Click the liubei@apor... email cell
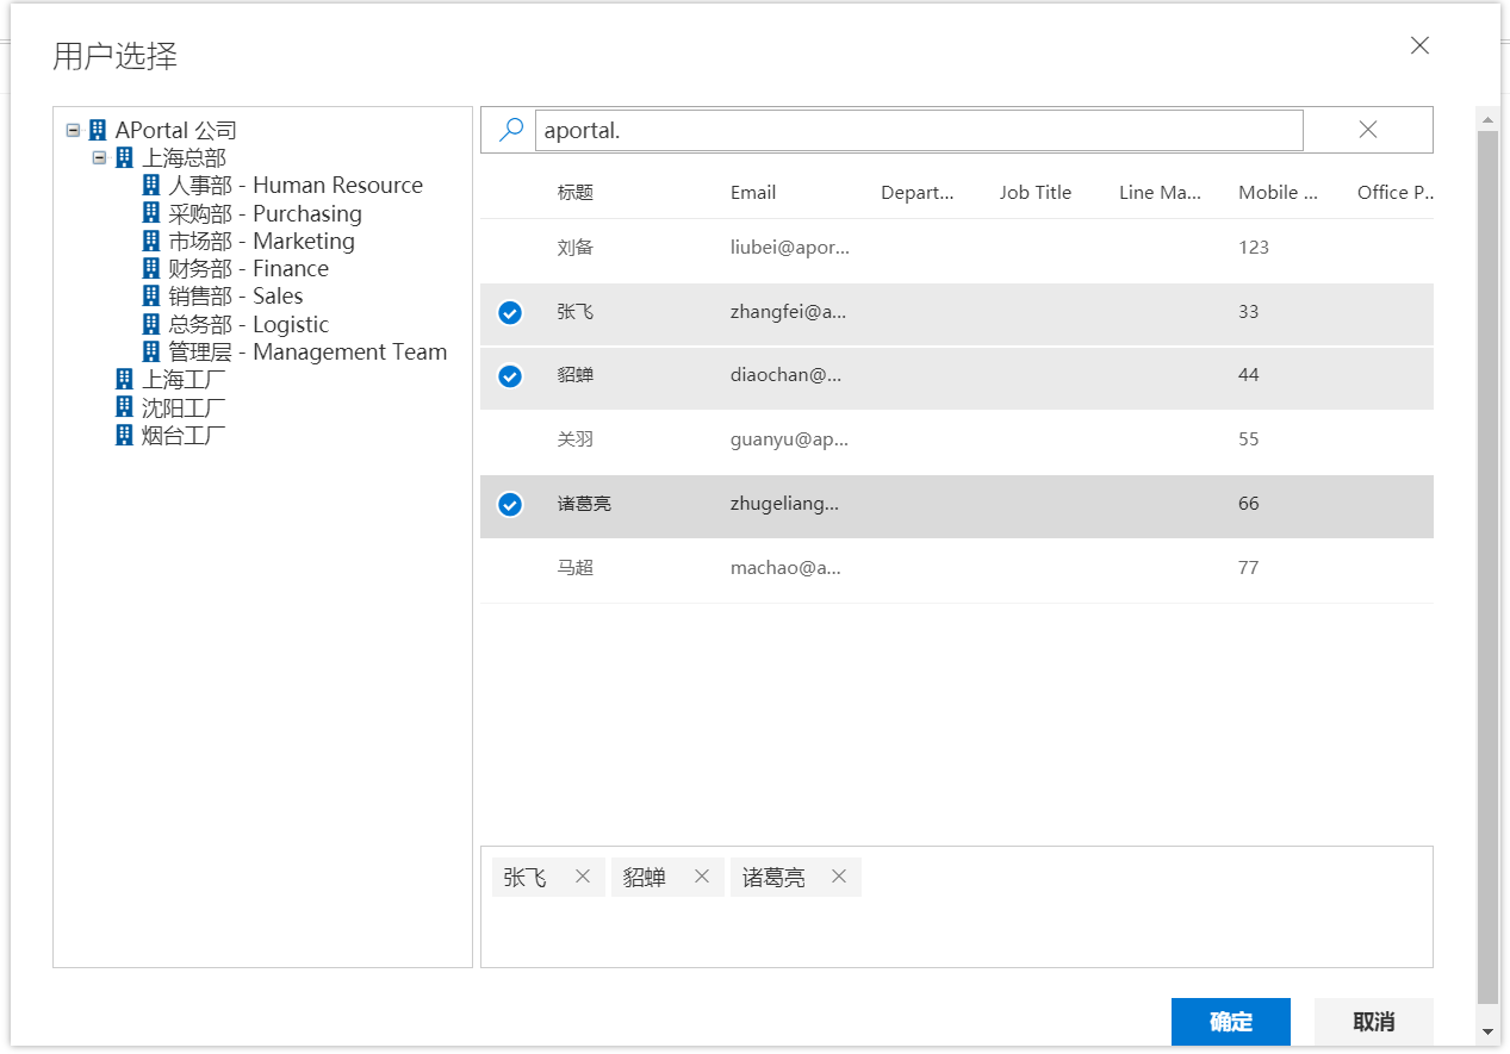Viewport: 1510px width, 1054px height. [790, 248]
